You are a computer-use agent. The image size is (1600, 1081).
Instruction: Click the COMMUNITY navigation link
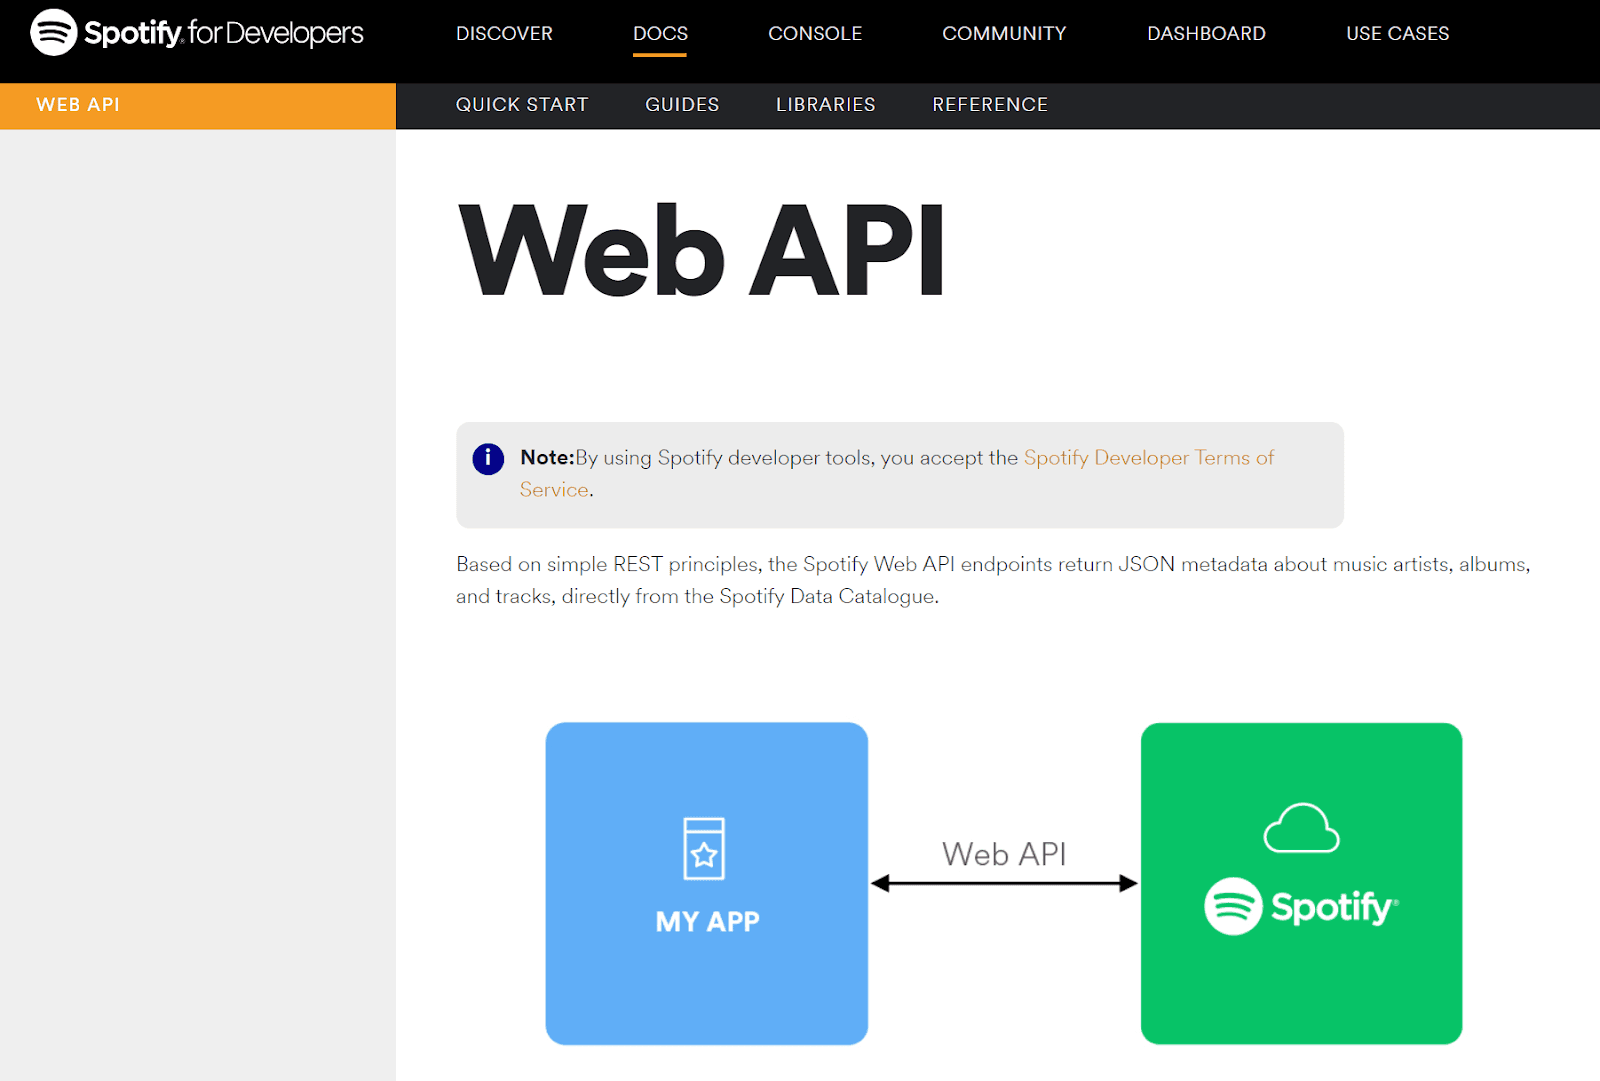click(1003, 33)
